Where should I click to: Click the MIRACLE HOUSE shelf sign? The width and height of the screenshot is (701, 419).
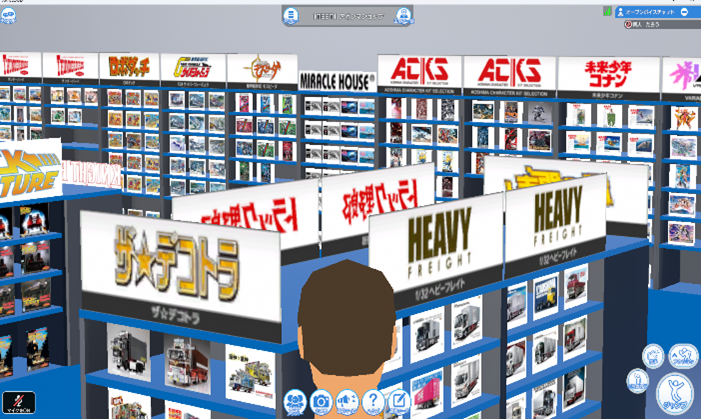tap(337, 81)
